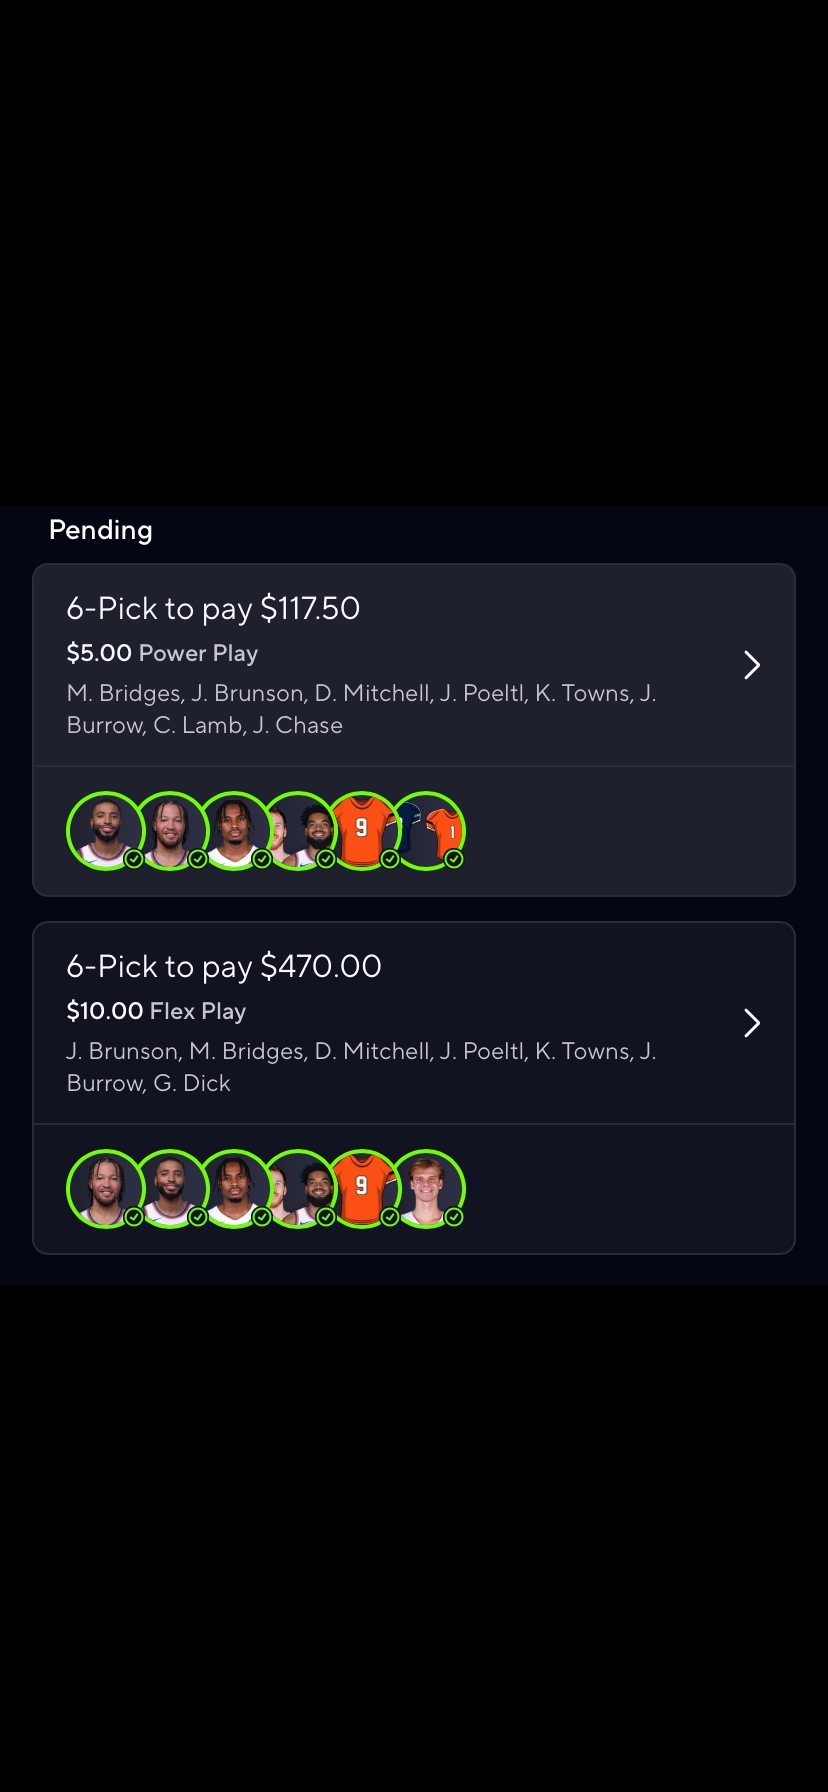The image size is (828, 1792).
Task: Tap player names list ending with G. Dick
Action: pyautogui.click(x=361, y=1067)
